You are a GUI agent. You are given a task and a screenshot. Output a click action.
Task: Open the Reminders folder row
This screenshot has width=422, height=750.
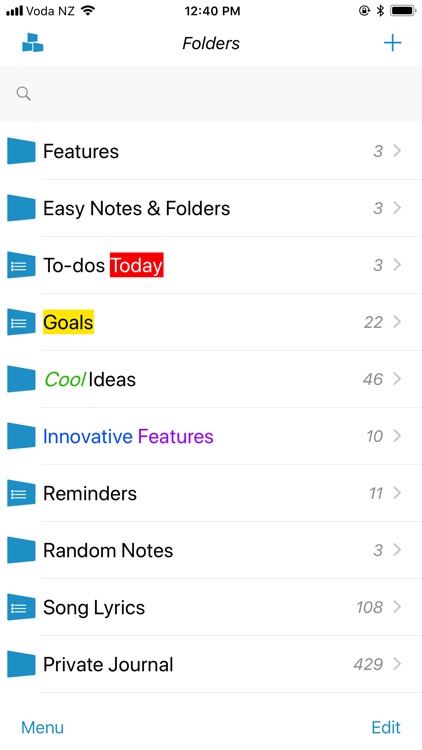tap(211, 493)
